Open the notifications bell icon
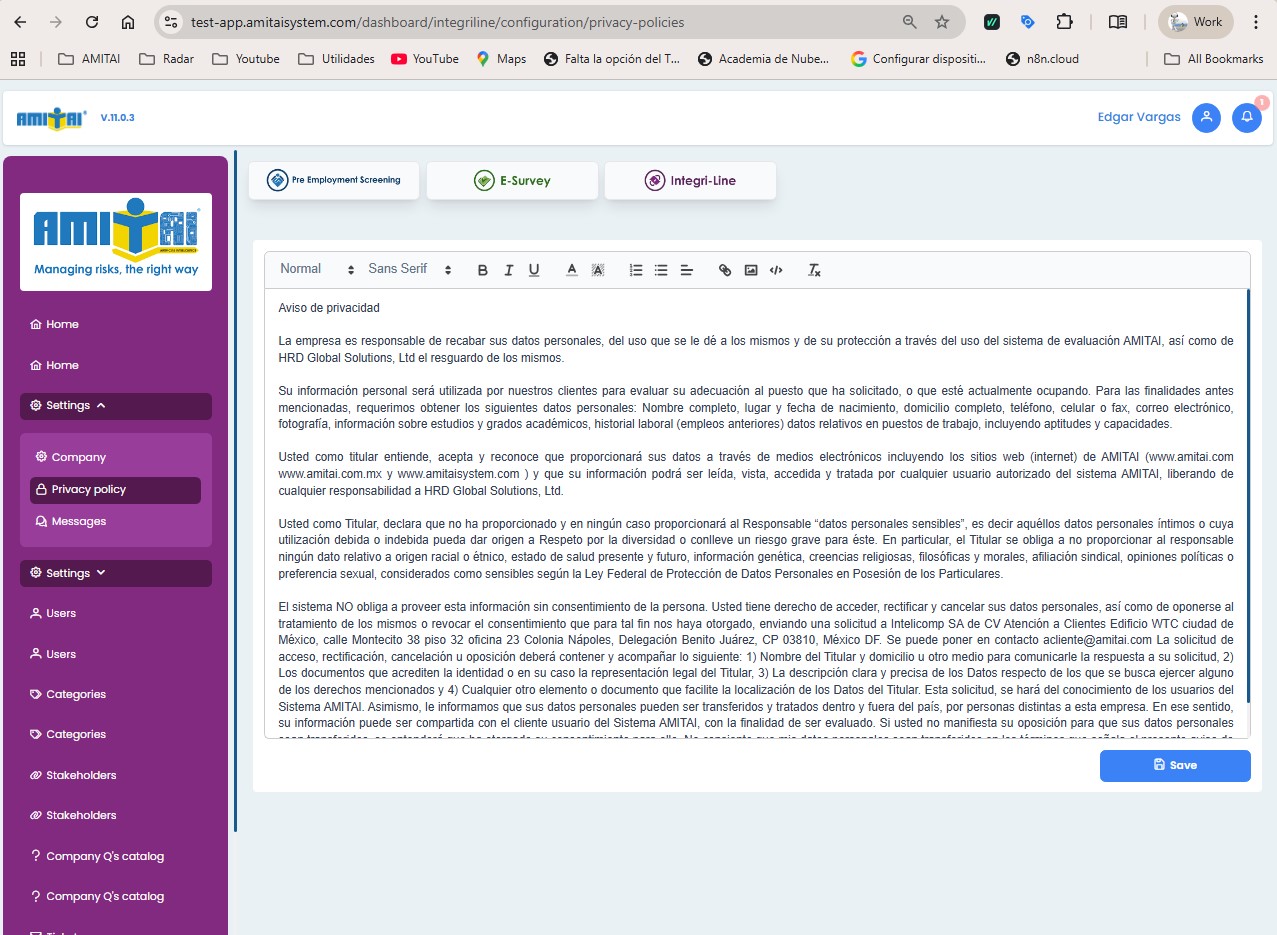 (x=1246, y=117)
